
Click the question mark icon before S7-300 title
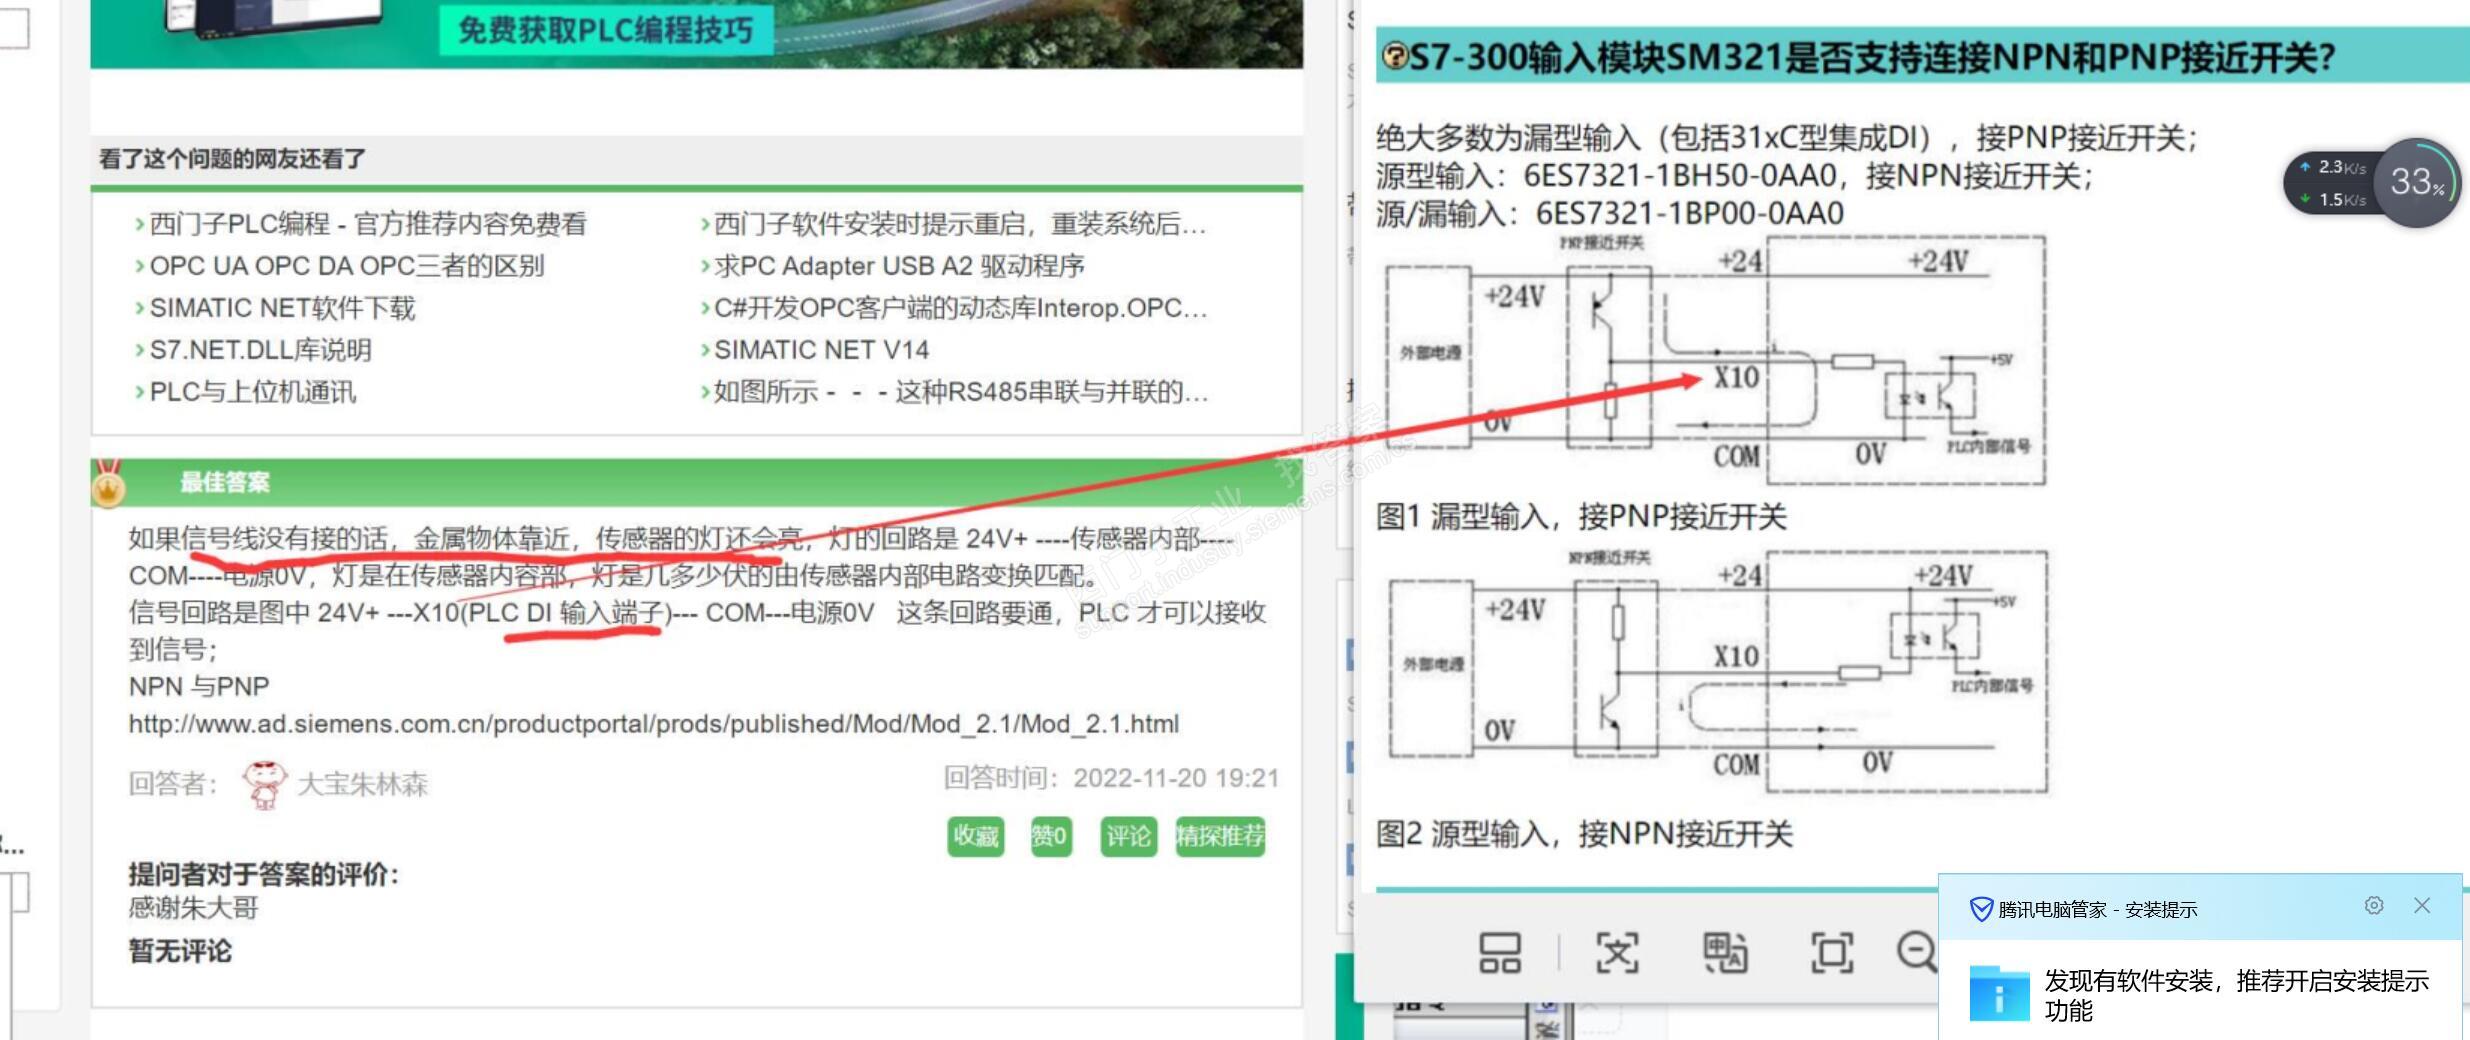(x=1394, y=58)
